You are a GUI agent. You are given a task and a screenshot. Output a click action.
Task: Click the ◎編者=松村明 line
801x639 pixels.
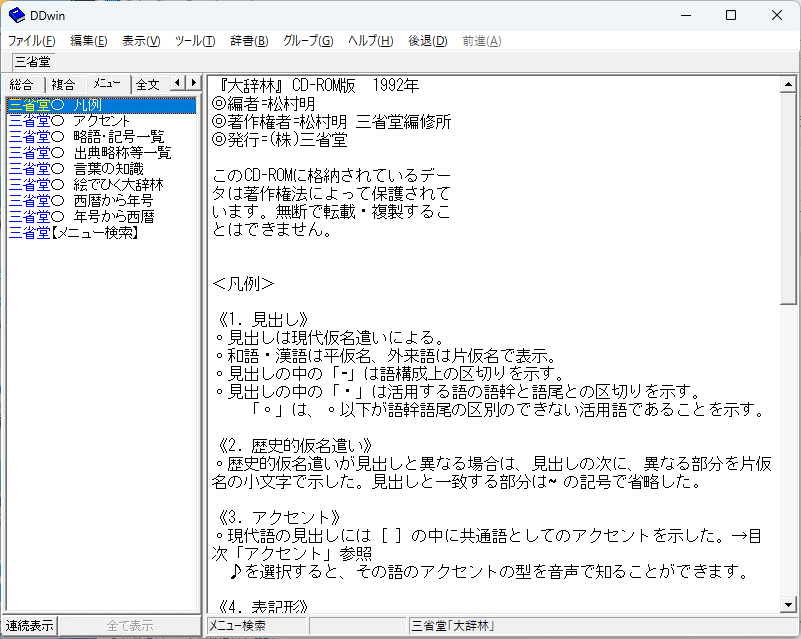[264, 104]
